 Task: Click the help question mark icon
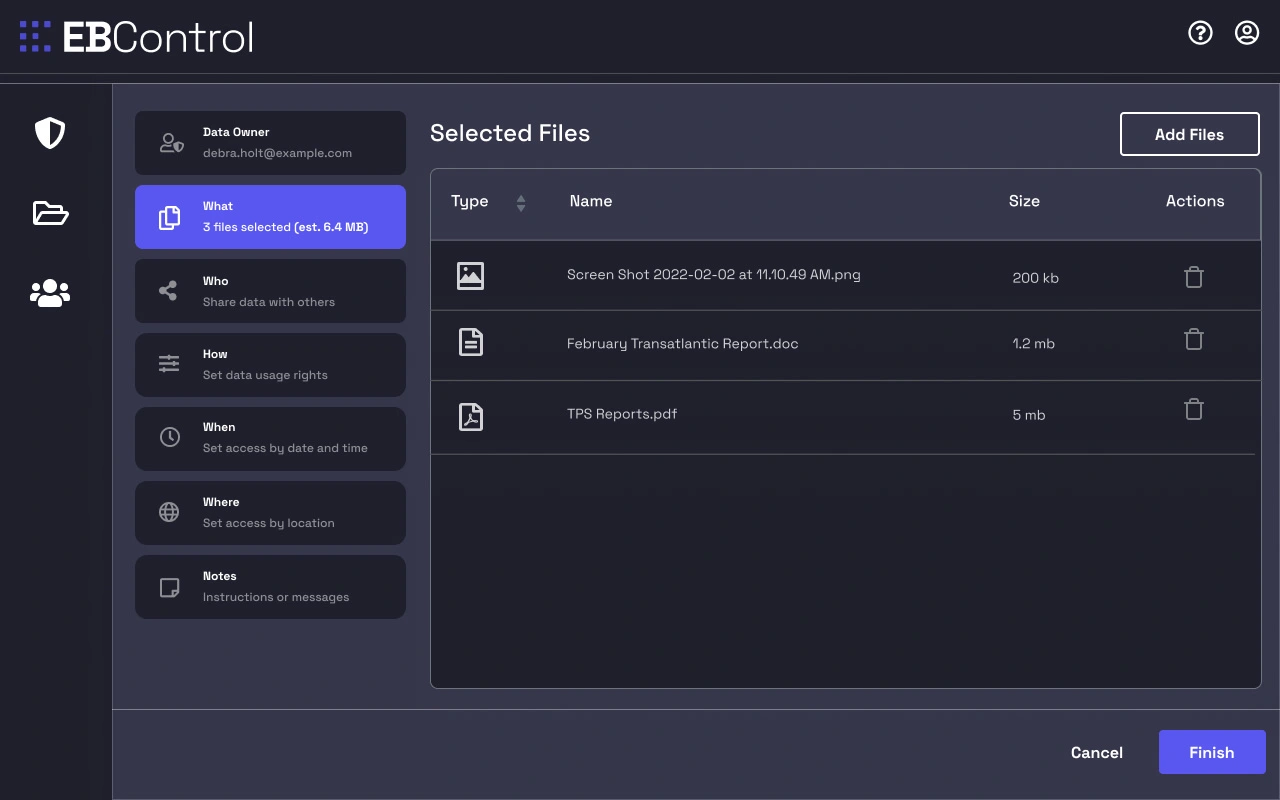click(x=1200, y=33)
